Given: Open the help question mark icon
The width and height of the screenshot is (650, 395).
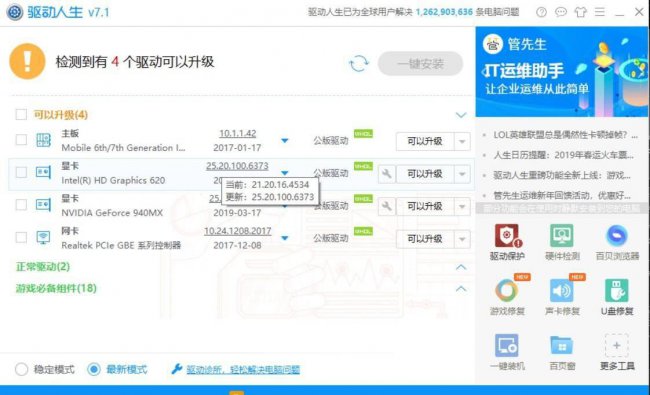Looking at the screenshot, I should pos(541,12).
